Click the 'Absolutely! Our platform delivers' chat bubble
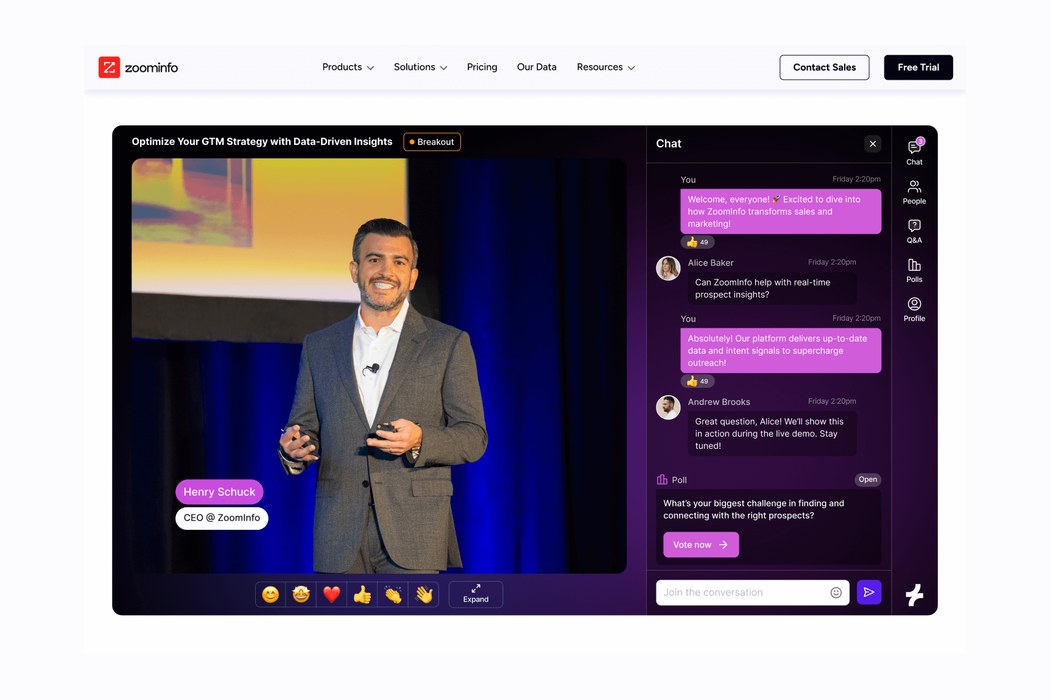The width and height of the screenshot is (1050, 700). pyautogui.click(x=781, y=350)
